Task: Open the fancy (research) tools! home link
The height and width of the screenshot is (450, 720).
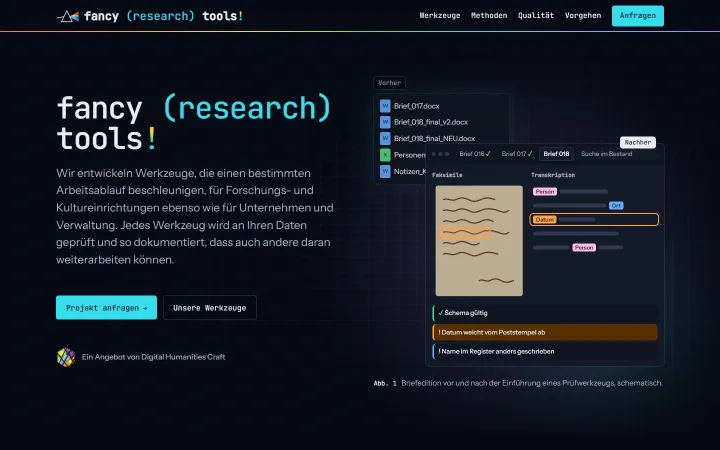Action: coord(150,16)
